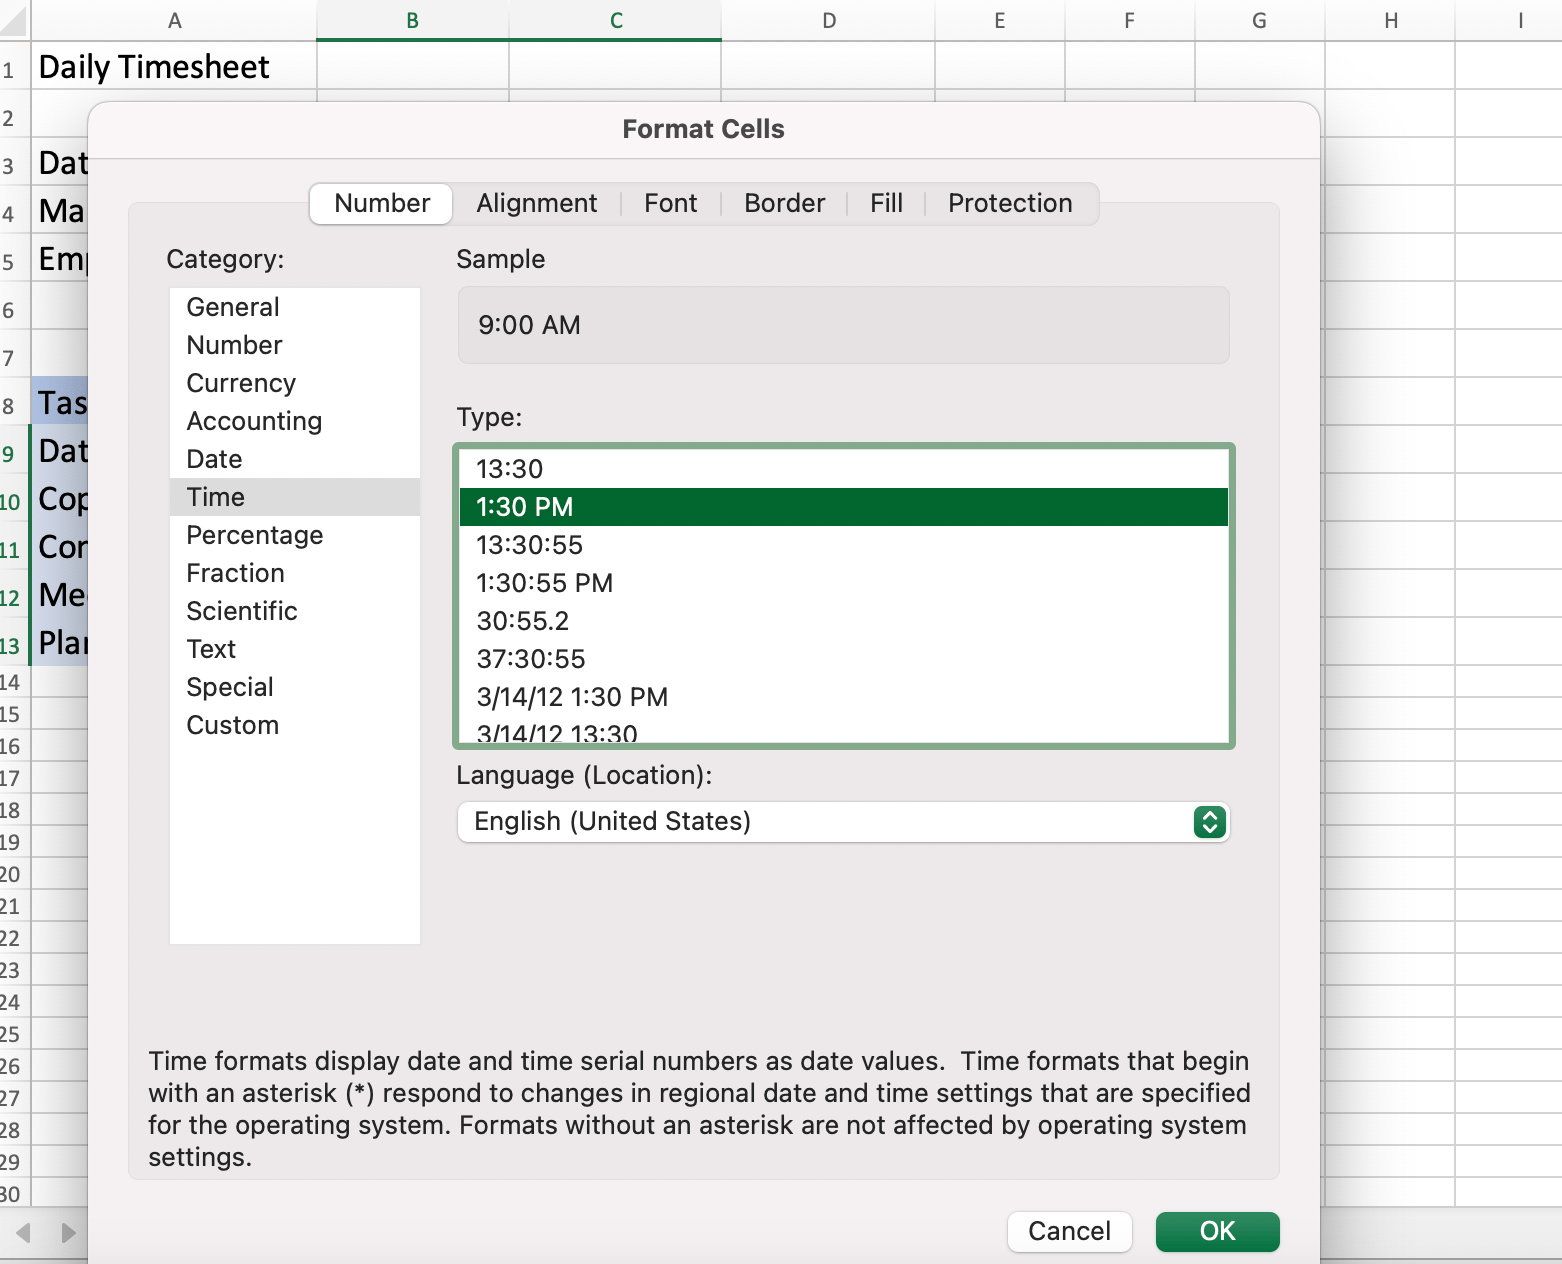Select the Custom category

pos(233,726)
